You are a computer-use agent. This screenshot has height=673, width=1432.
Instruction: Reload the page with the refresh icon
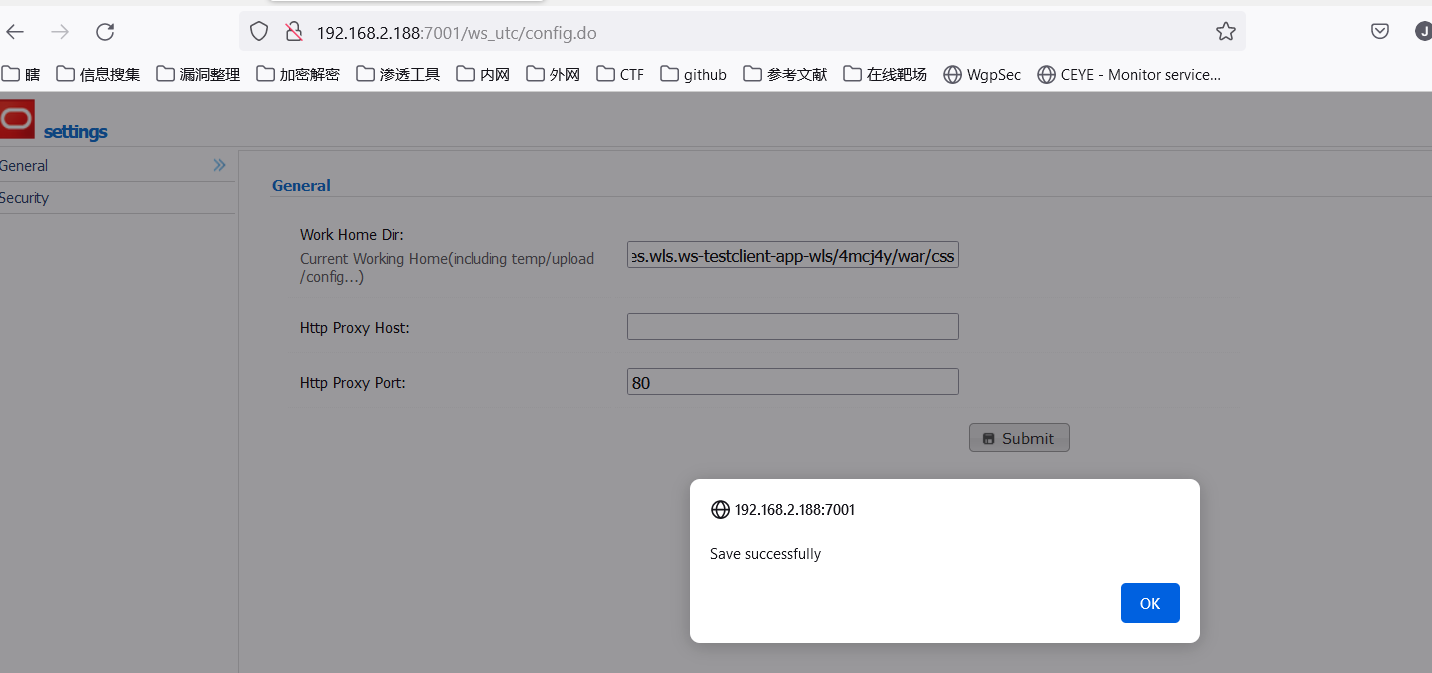105,32
